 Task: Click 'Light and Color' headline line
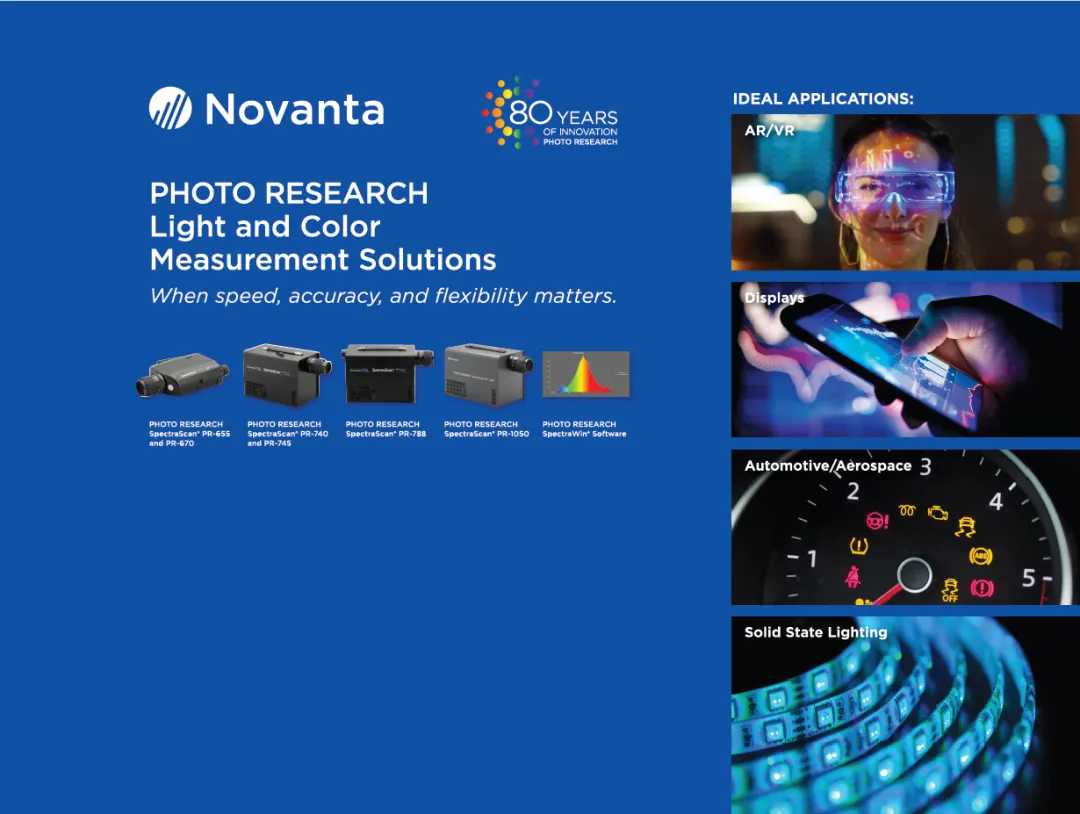tap(265, 227)
